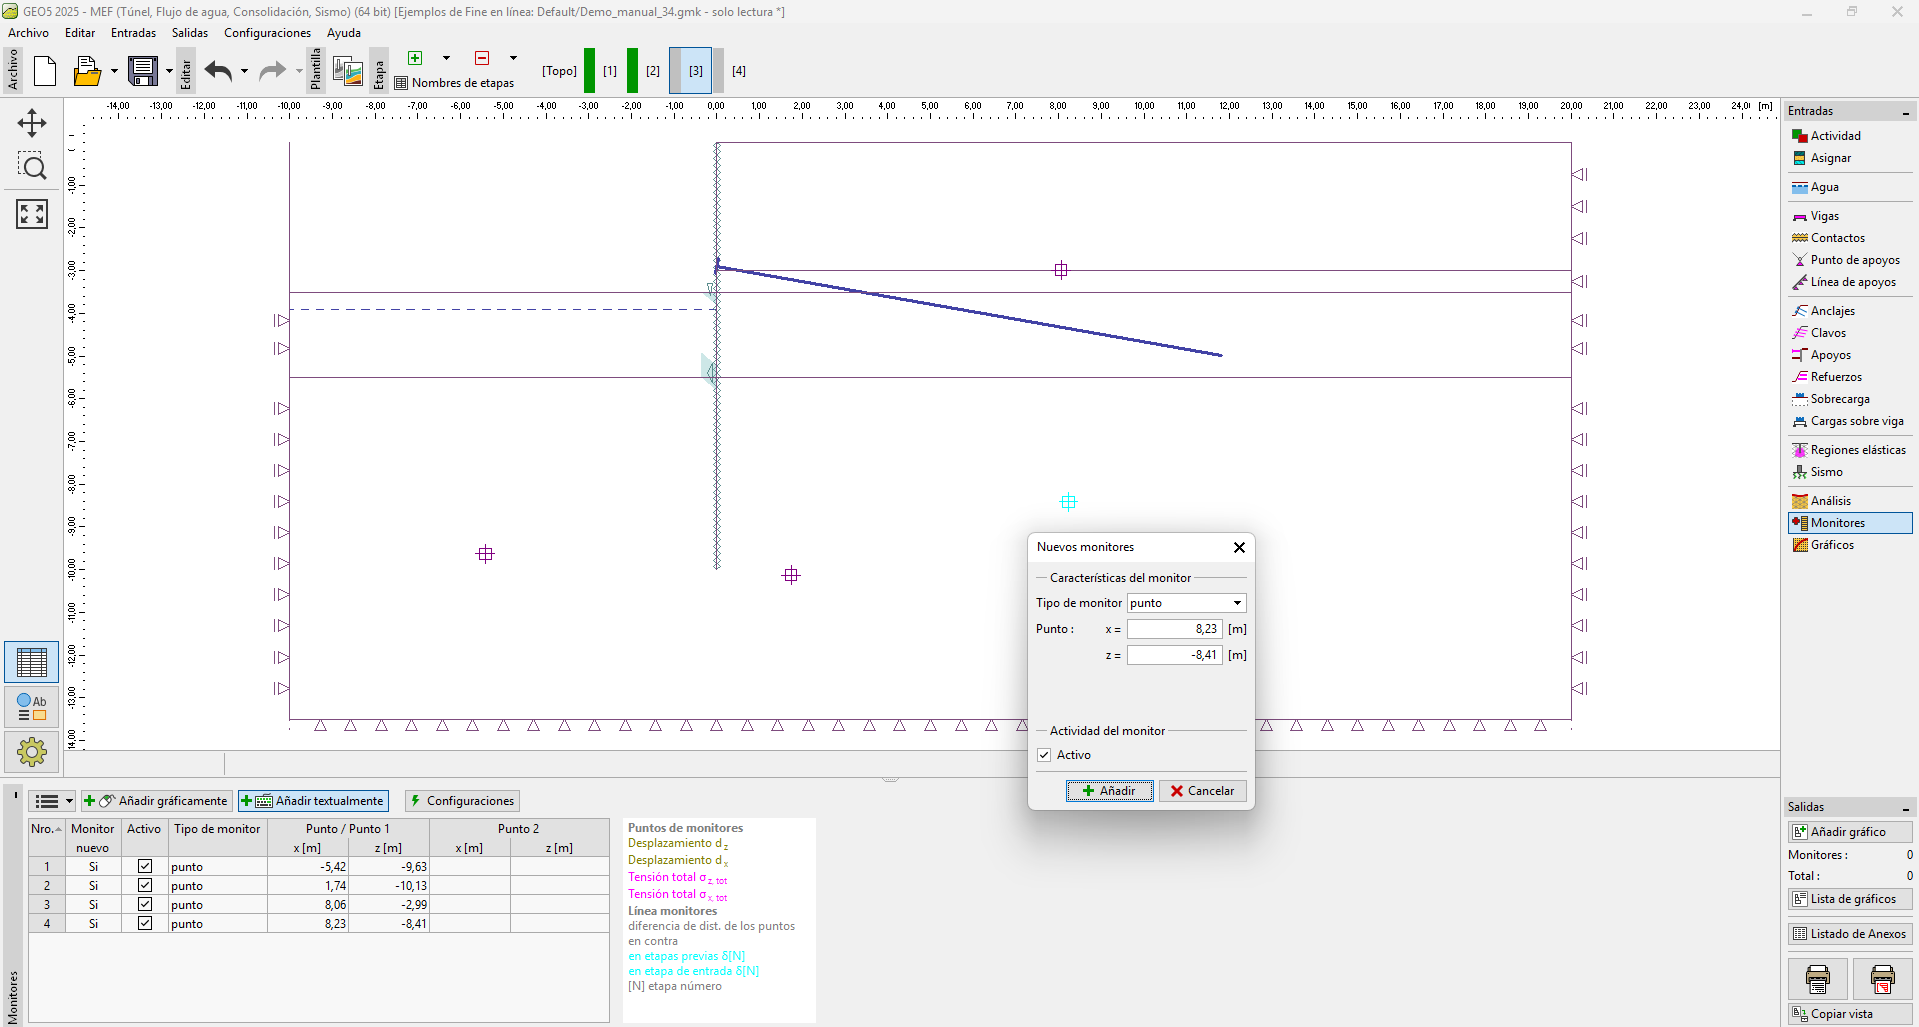This screenshot has width=1919, height=1027.
Task: Uncheck the Activo checkbox in dialog
Action: coord(1044,755)
